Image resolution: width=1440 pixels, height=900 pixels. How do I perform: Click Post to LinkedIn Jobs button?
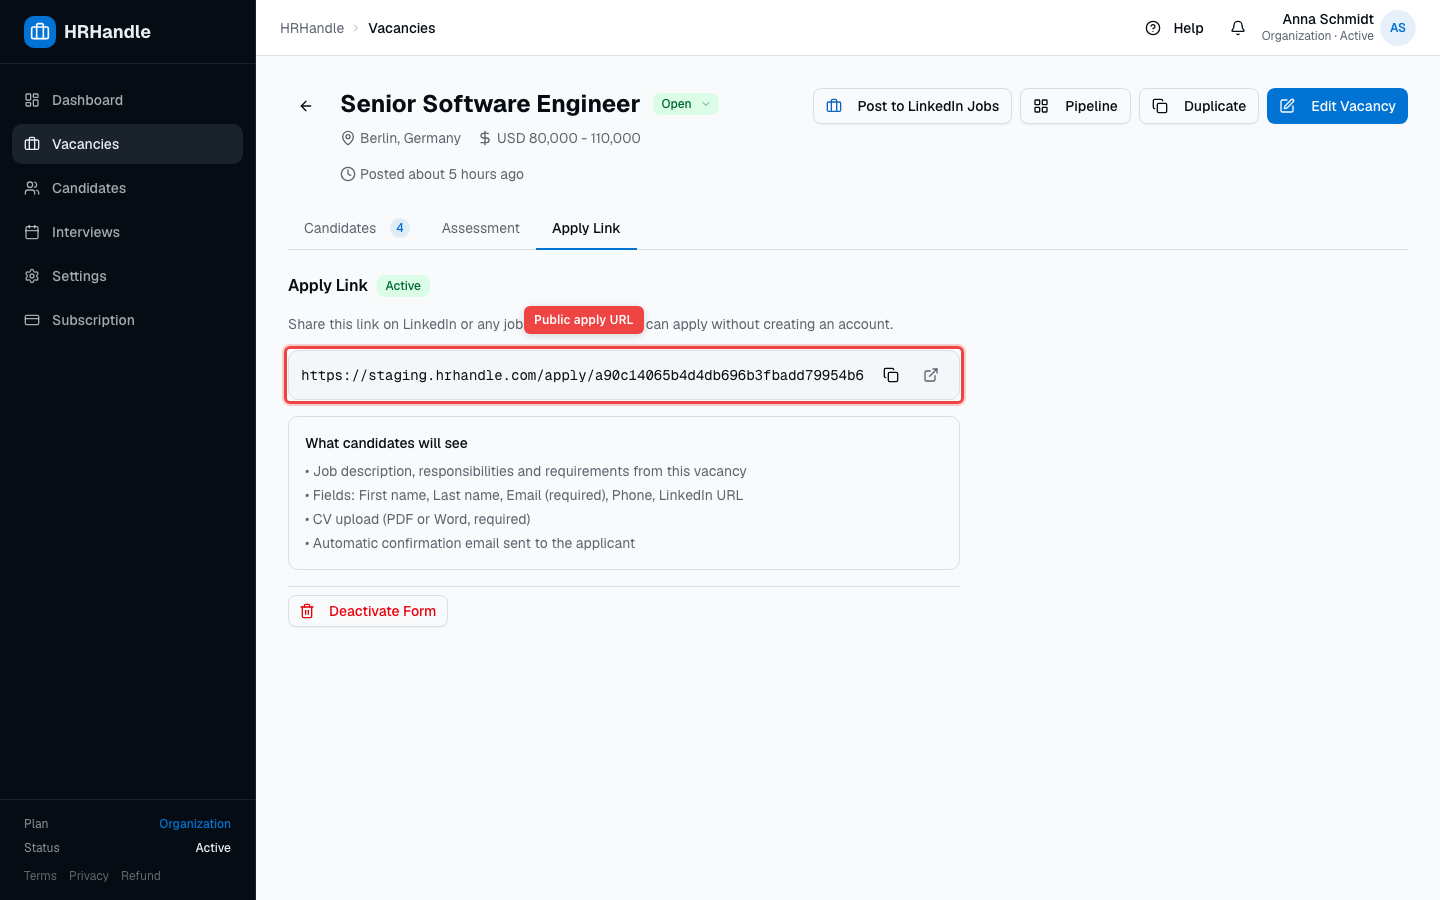[912, 106]
